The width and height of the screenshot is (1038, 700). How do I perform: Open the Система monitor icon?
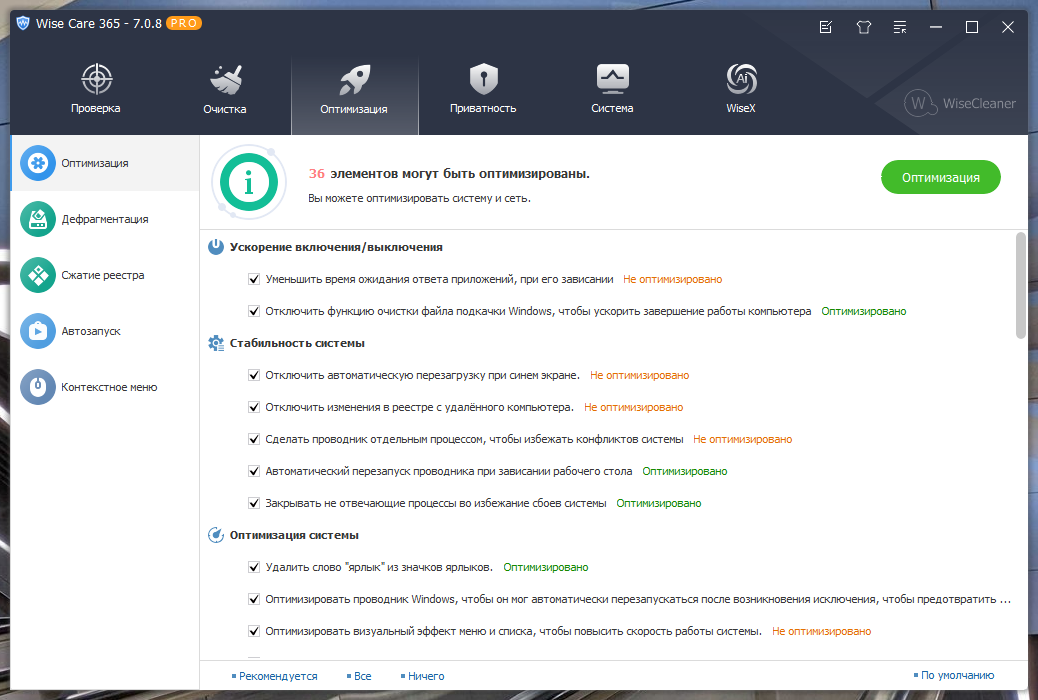[x=612, y=79]
